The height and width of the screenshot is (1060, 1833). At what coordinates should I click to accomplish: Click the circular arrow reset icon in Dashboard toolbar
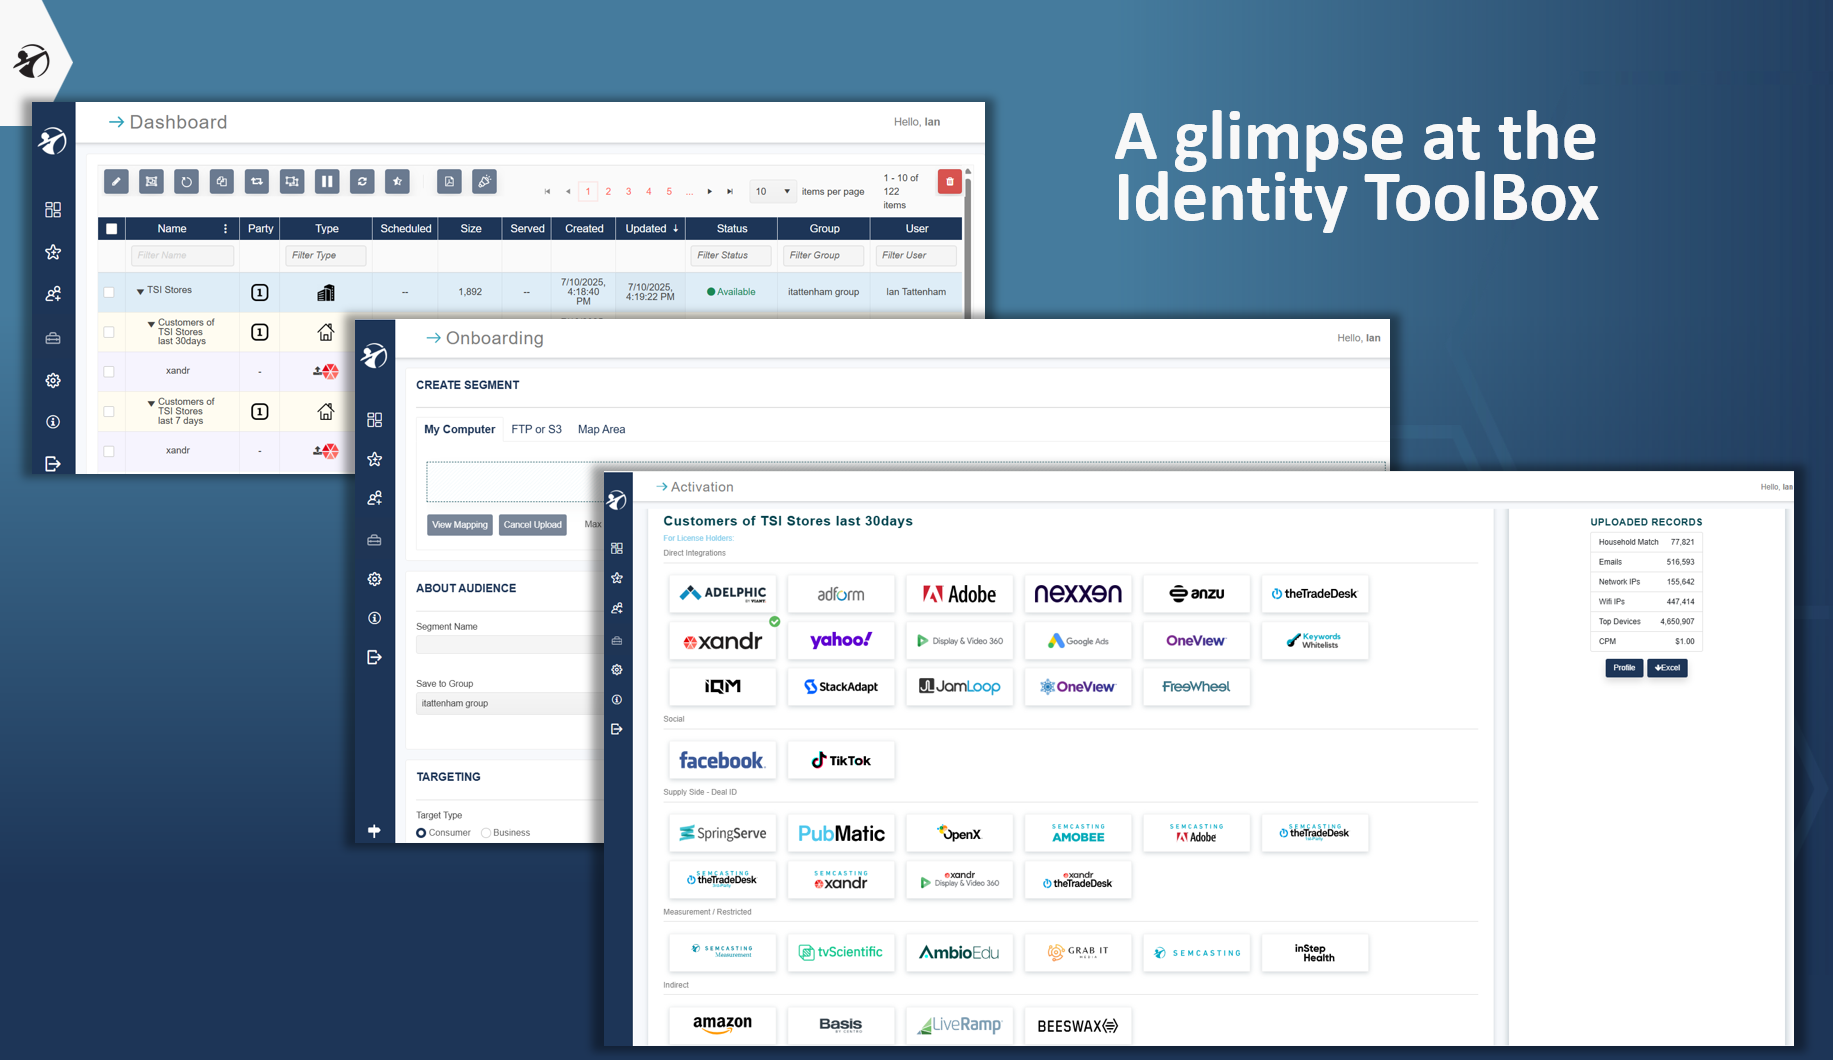click(x=186, y=181)
